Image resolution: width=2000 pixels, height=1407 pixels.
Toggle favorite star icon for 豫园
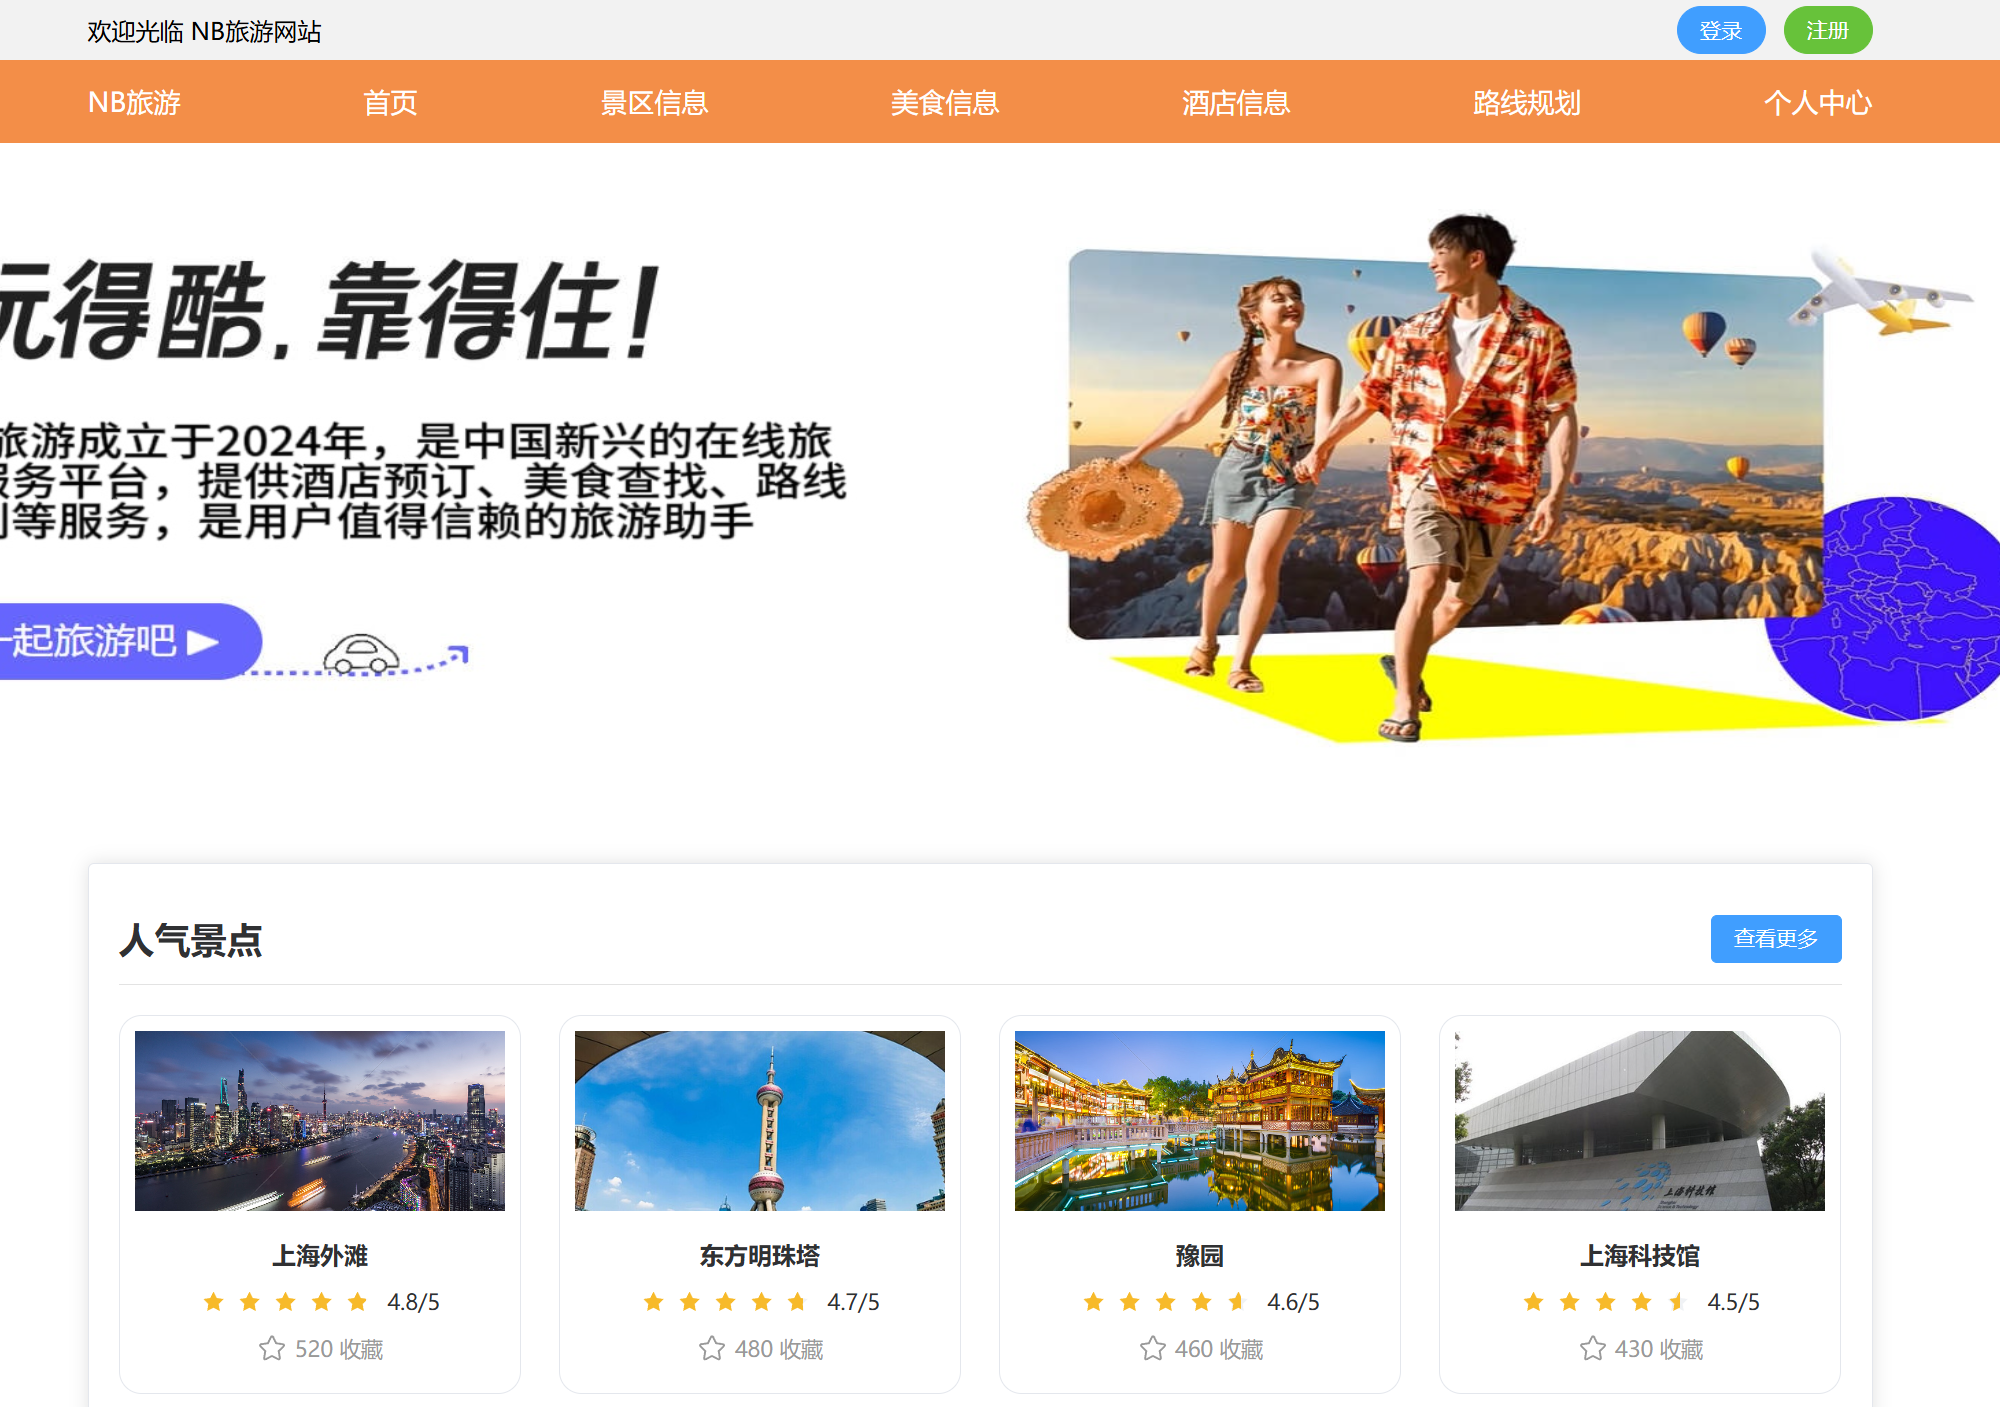tap(1152, 1349)
